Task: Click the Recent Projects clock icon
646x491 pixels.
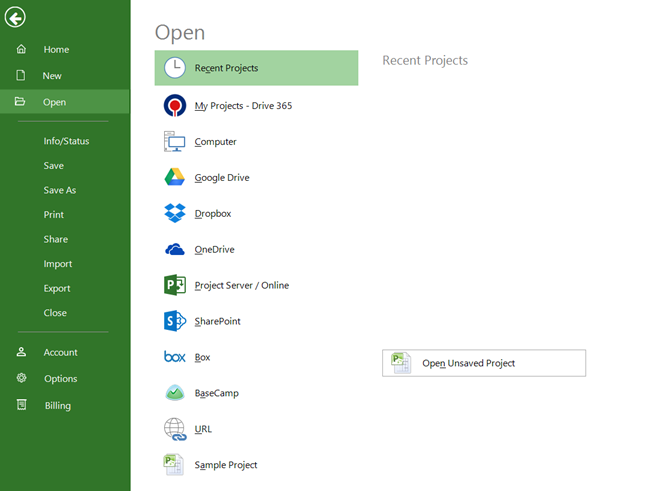Action: click(x=175, y=68)
